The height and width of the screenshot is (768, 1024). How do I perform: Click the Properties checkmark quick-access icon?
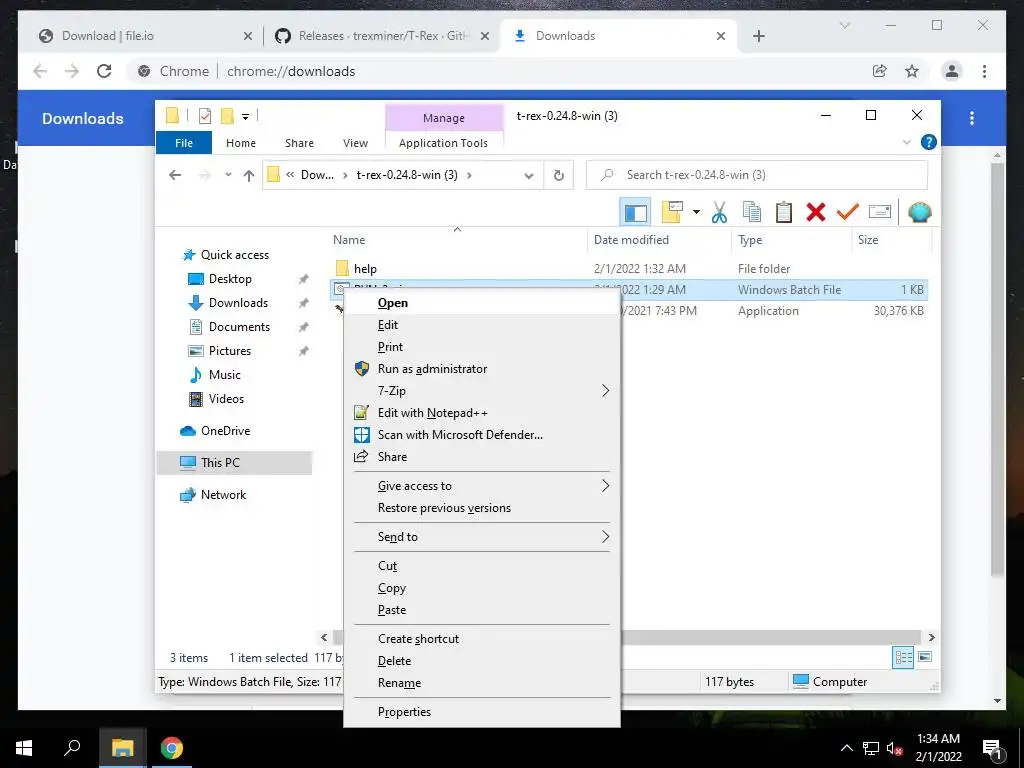[205, 116]
